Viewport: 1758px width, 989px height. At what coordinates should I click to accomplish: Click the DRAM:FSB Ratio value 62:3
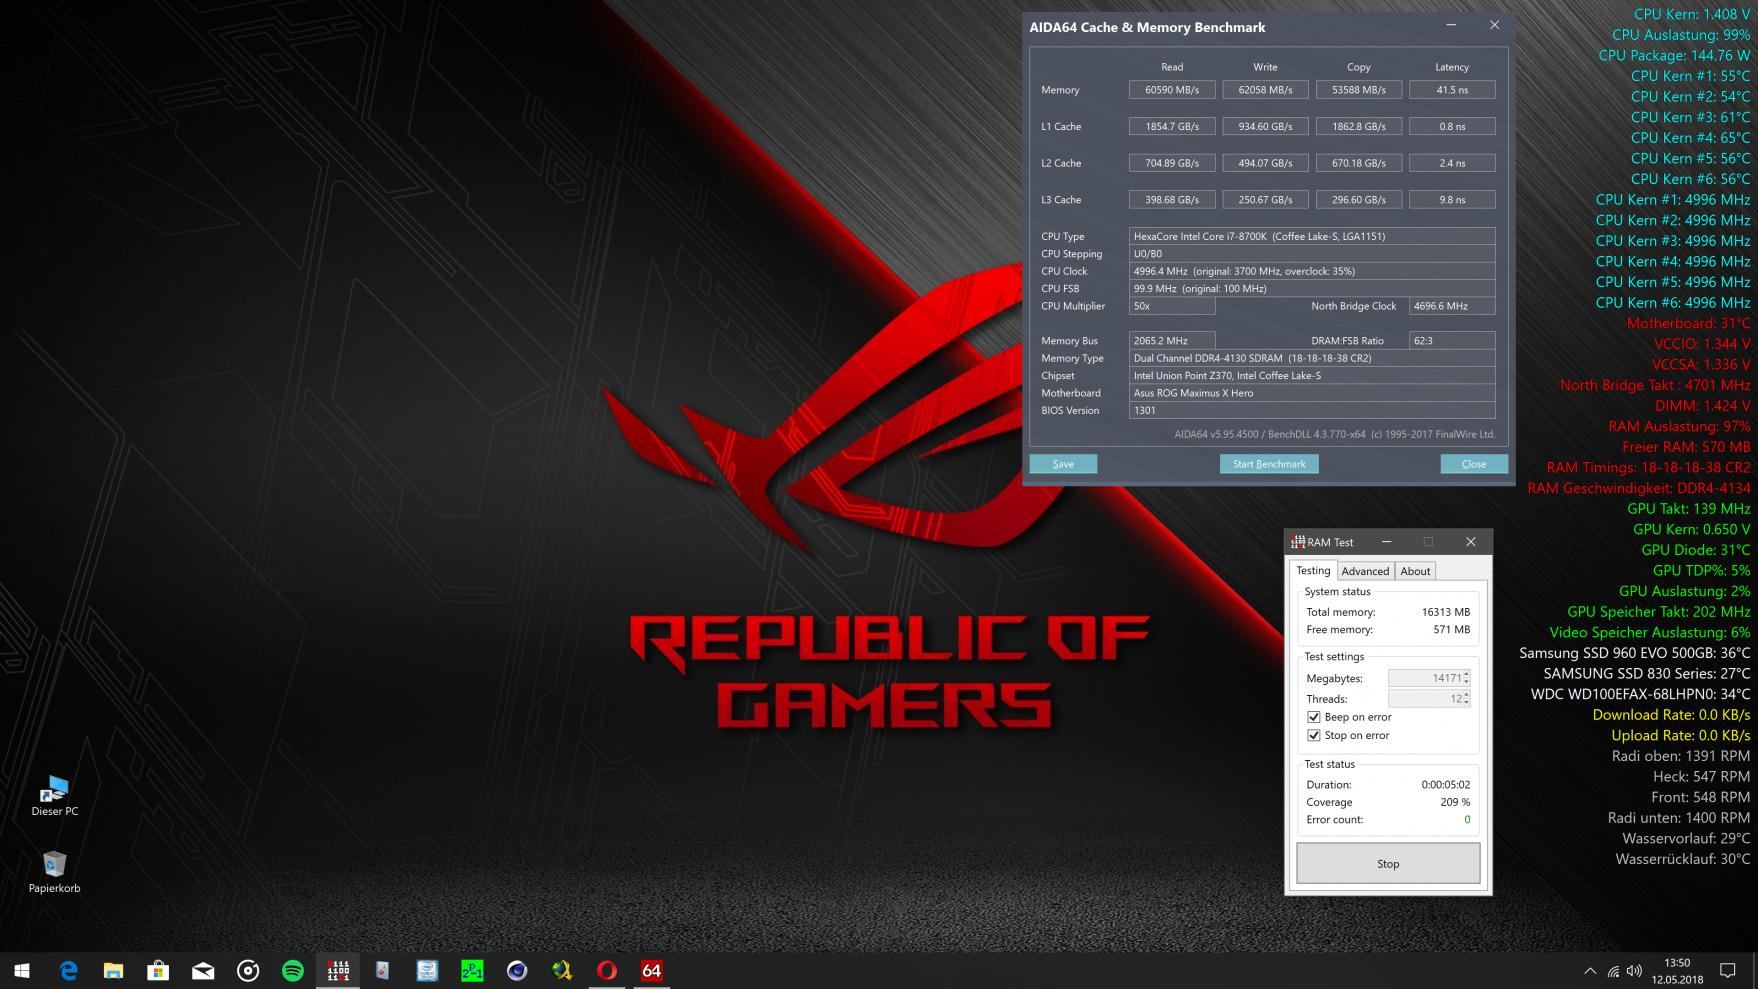(x=1452, y=341)
